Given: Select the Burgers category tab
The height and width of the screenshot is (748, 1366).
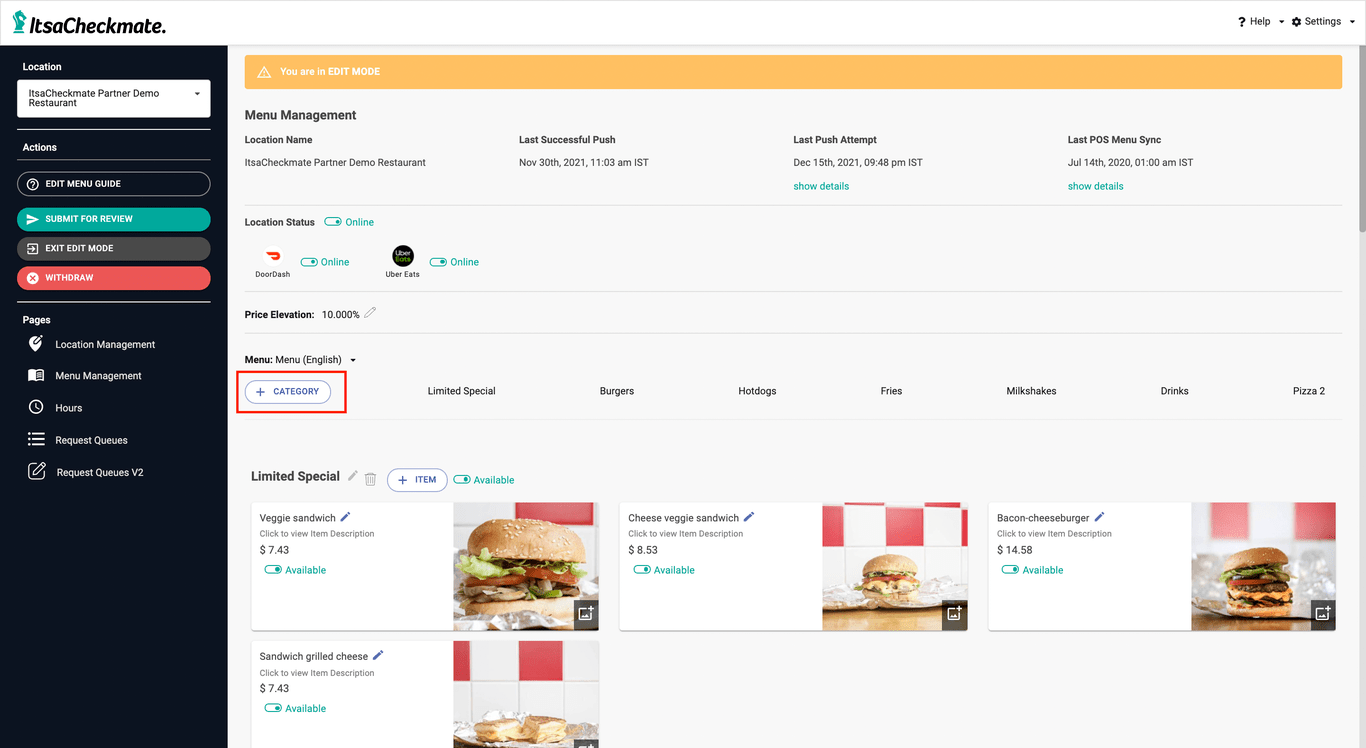Looking at the screenshot, I should [x=617, y=391].
